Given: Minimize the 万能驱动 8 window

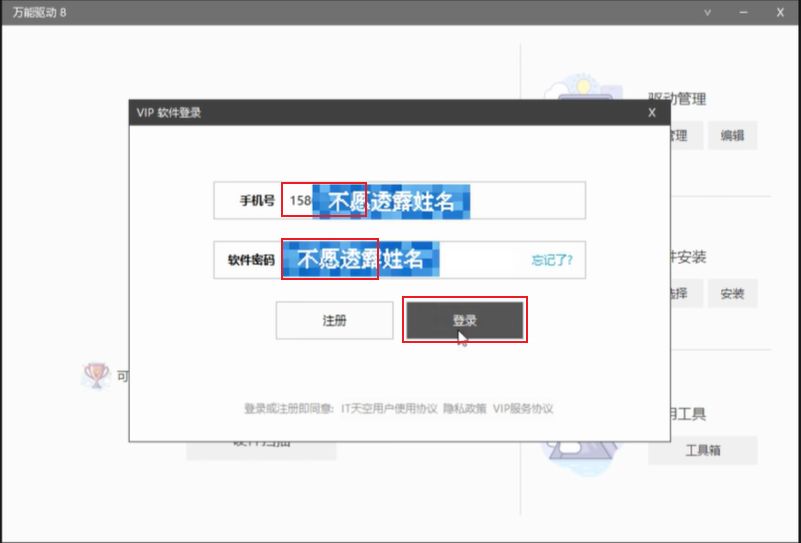Looking at the screenshot, I should coord(743,12).
